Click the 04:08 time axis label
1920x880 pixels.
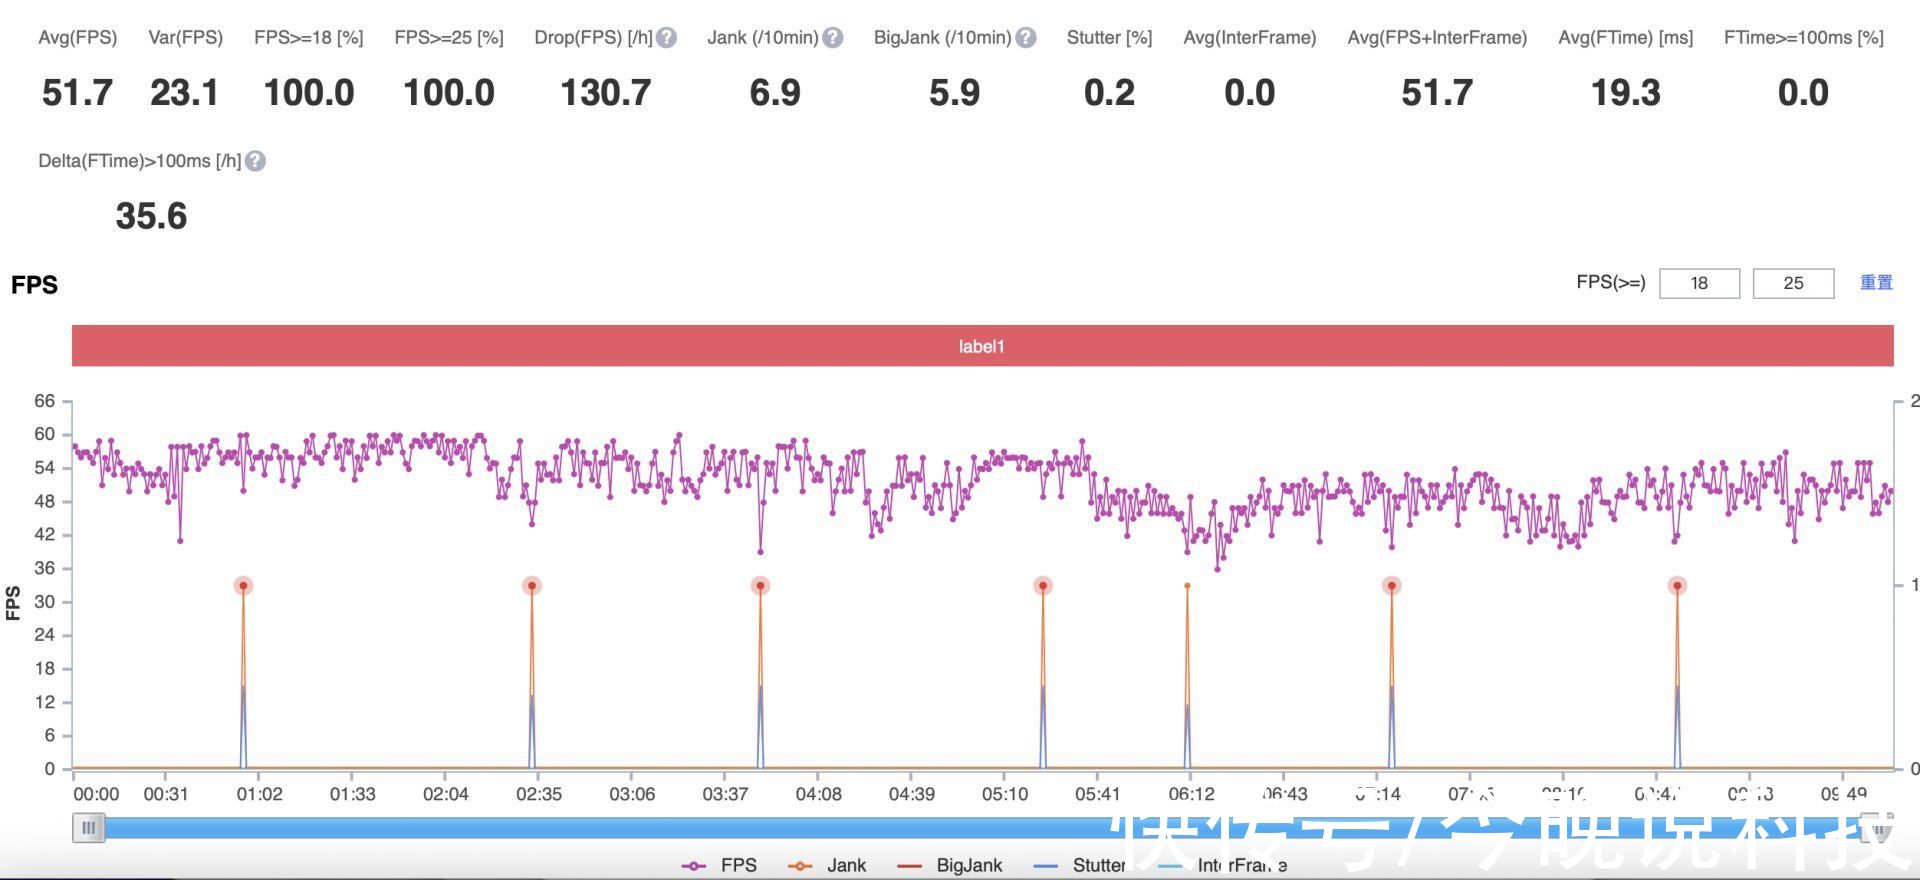click(x=818, y=794)
